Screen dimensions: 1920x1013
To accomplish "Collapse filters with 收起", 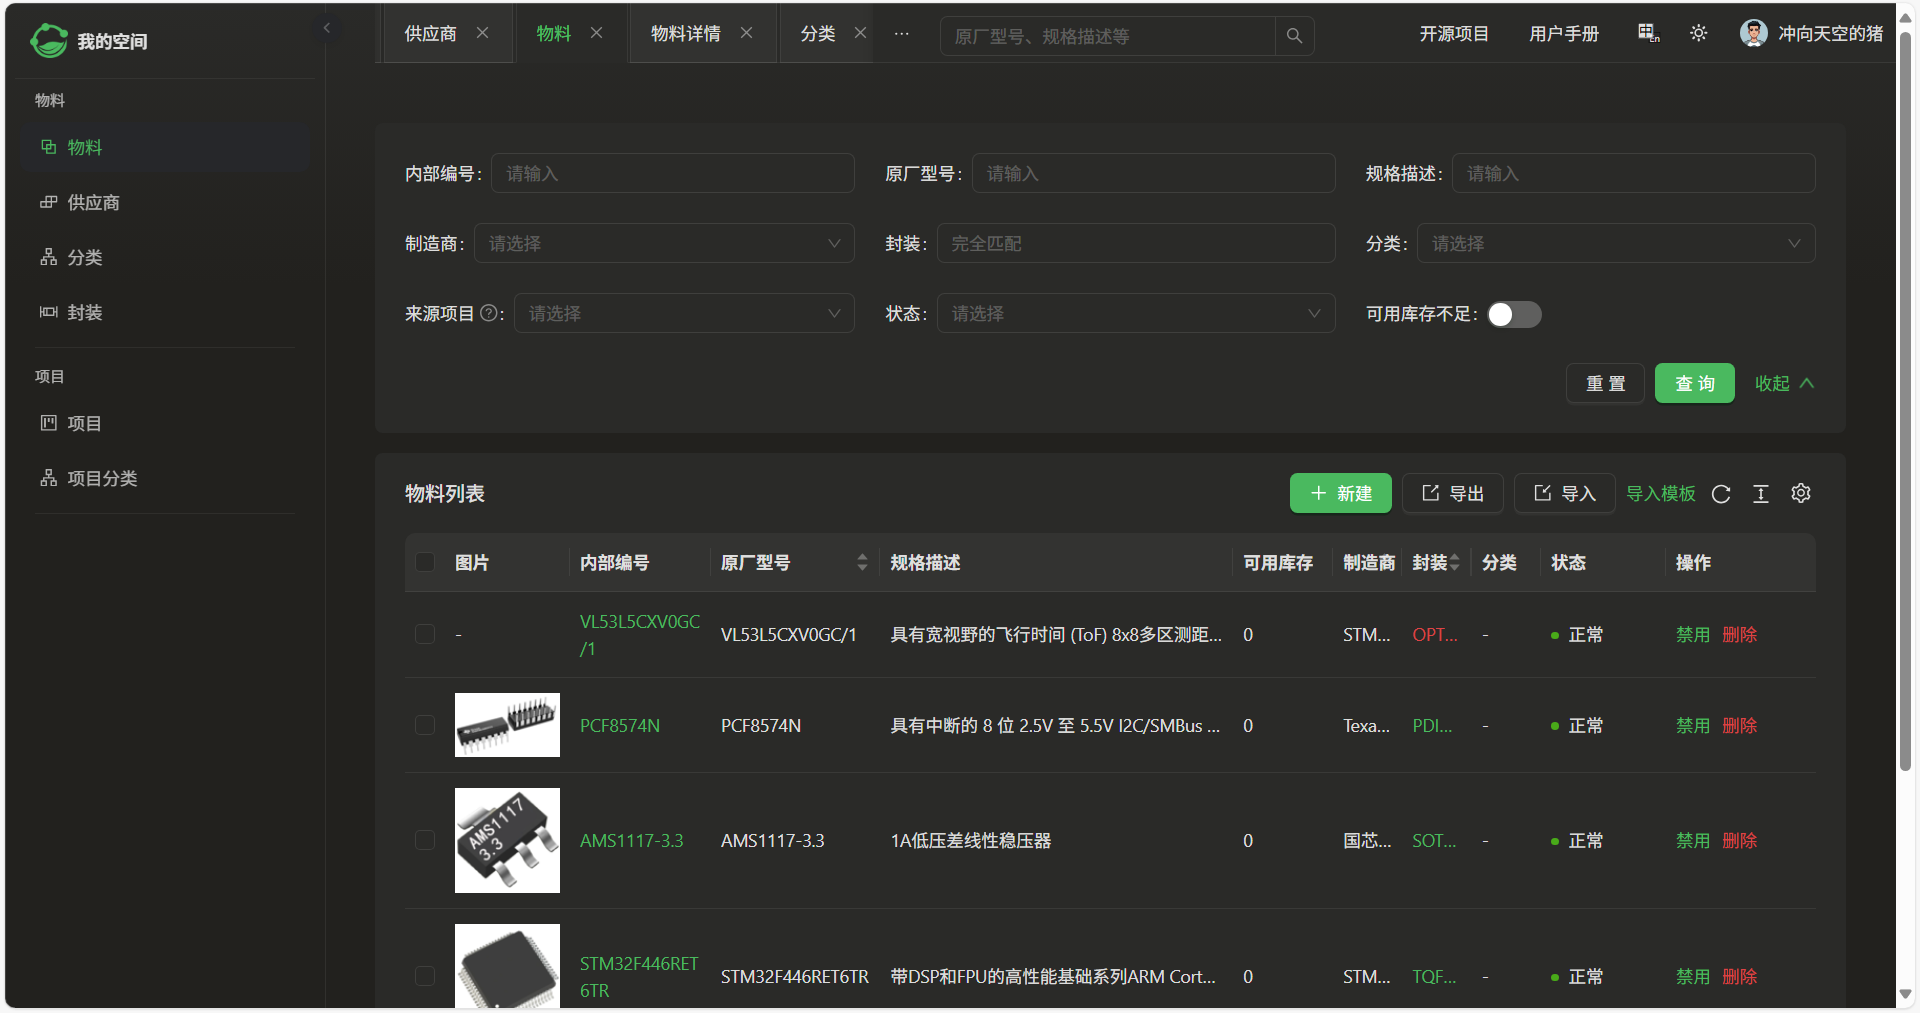I will pos(1784,383).
